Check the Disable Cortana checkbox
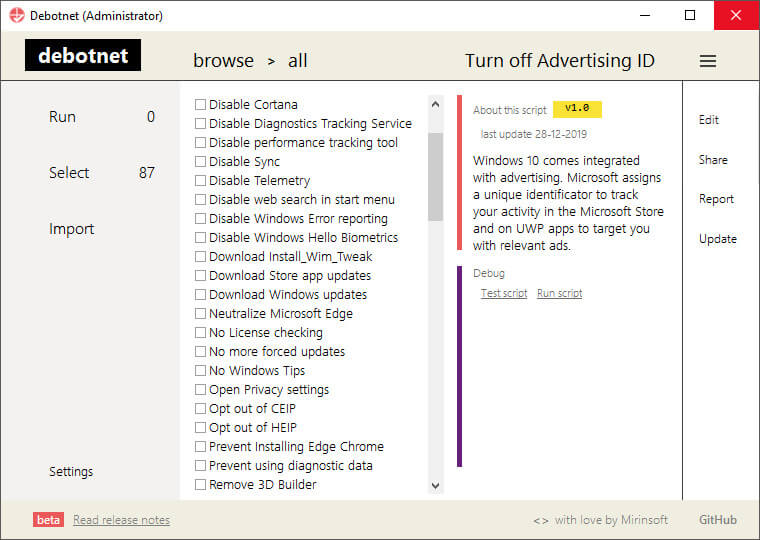The height and width of the screenshot is (540, 760). [200, 104]
